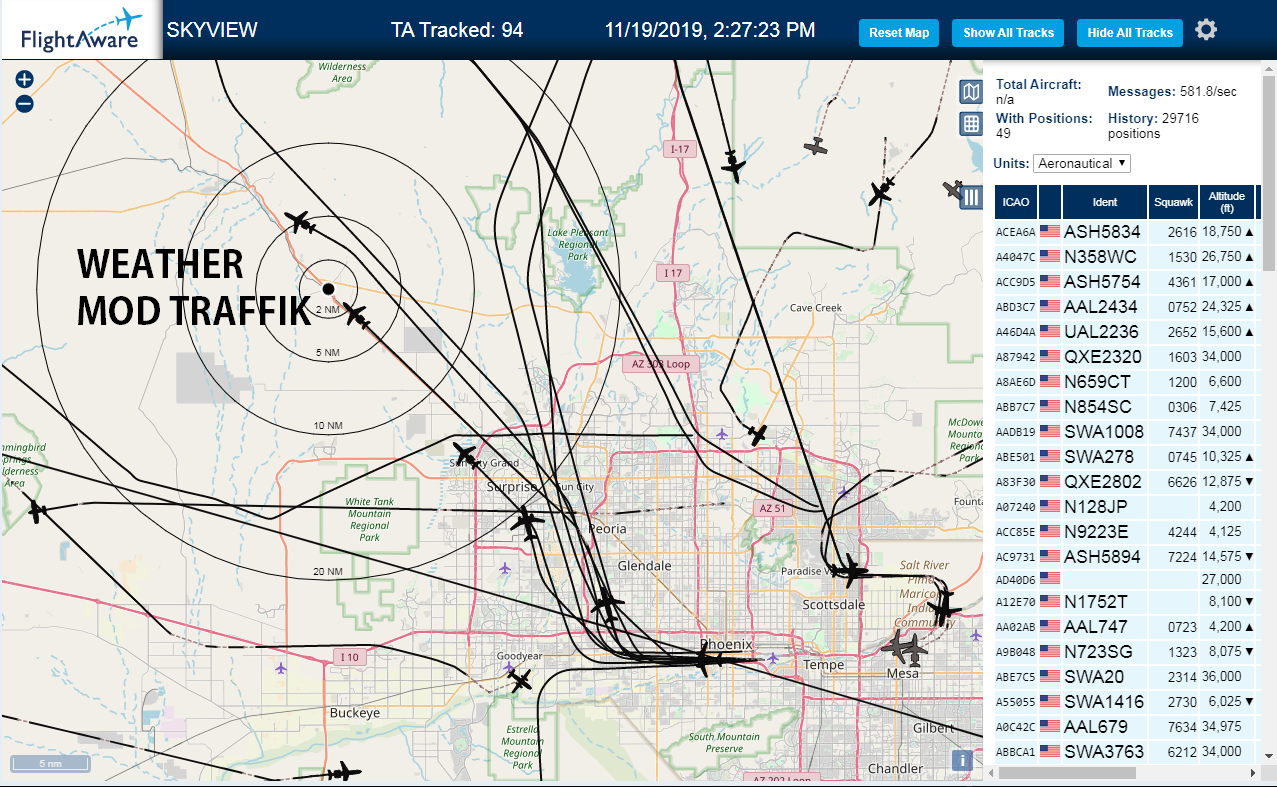Select the QXE2320 table row
This screenshot has height=787, width=1277.
click(1126, 356)
